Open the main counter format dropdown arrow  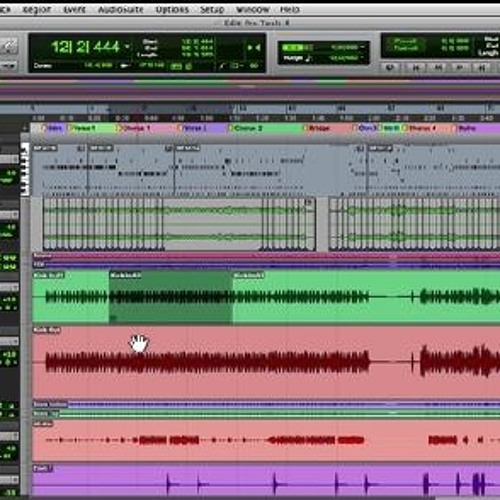[127, 47]
